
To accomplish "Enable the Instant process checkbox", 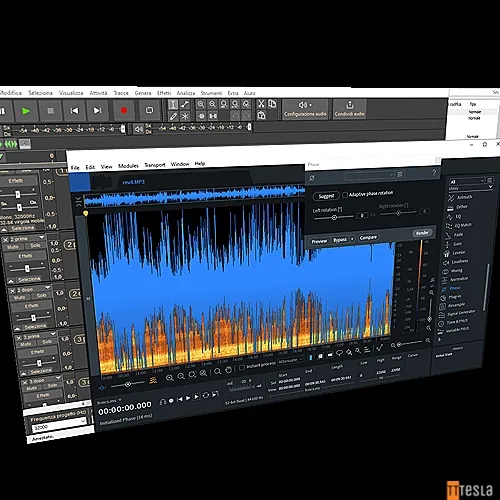I will (242, 367).
